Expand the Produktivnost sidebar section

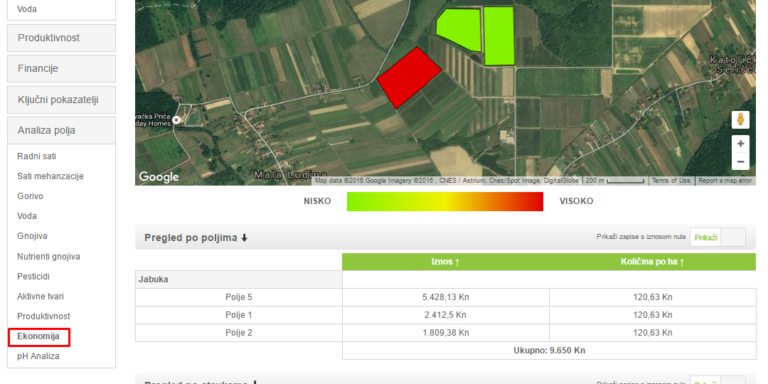[x=61, y=38]
